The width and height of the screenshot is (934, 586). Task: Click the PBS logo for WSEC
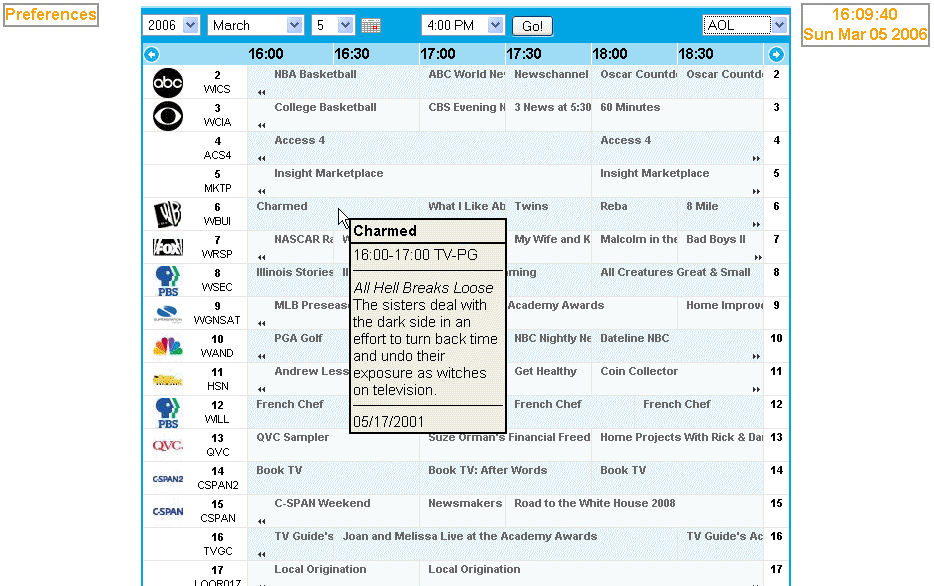(x=168, y=280)
